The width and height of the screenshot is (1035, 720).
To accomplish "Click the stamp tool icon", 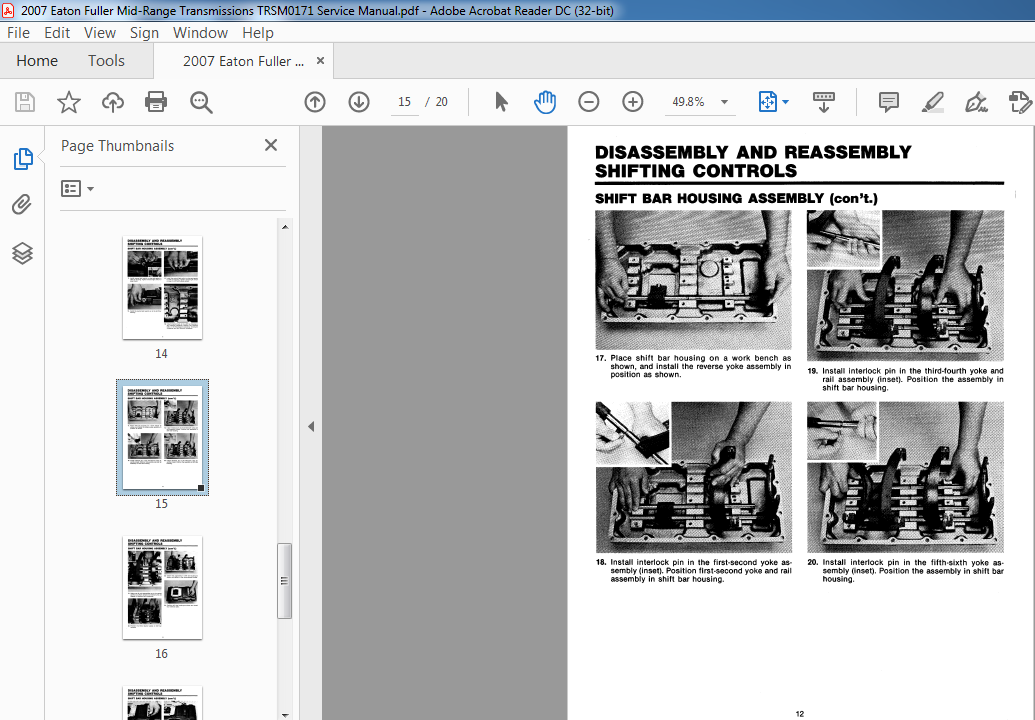I will tap(1020, 102).
